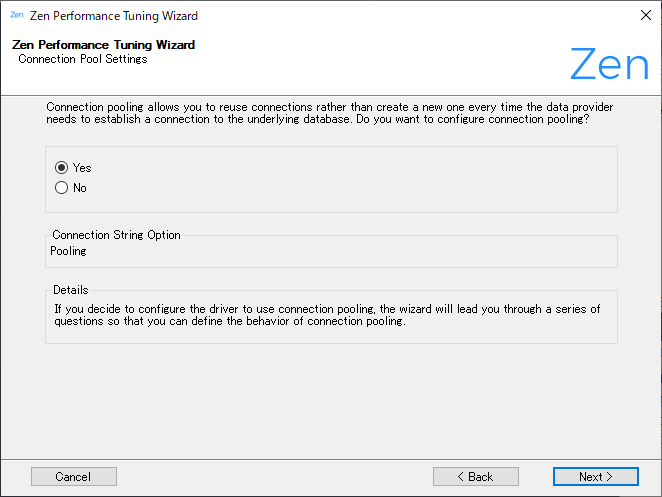Viewport: 662px width, 497px height.
Task: Click the "No" option label text
Action: (x=80, y=188)
